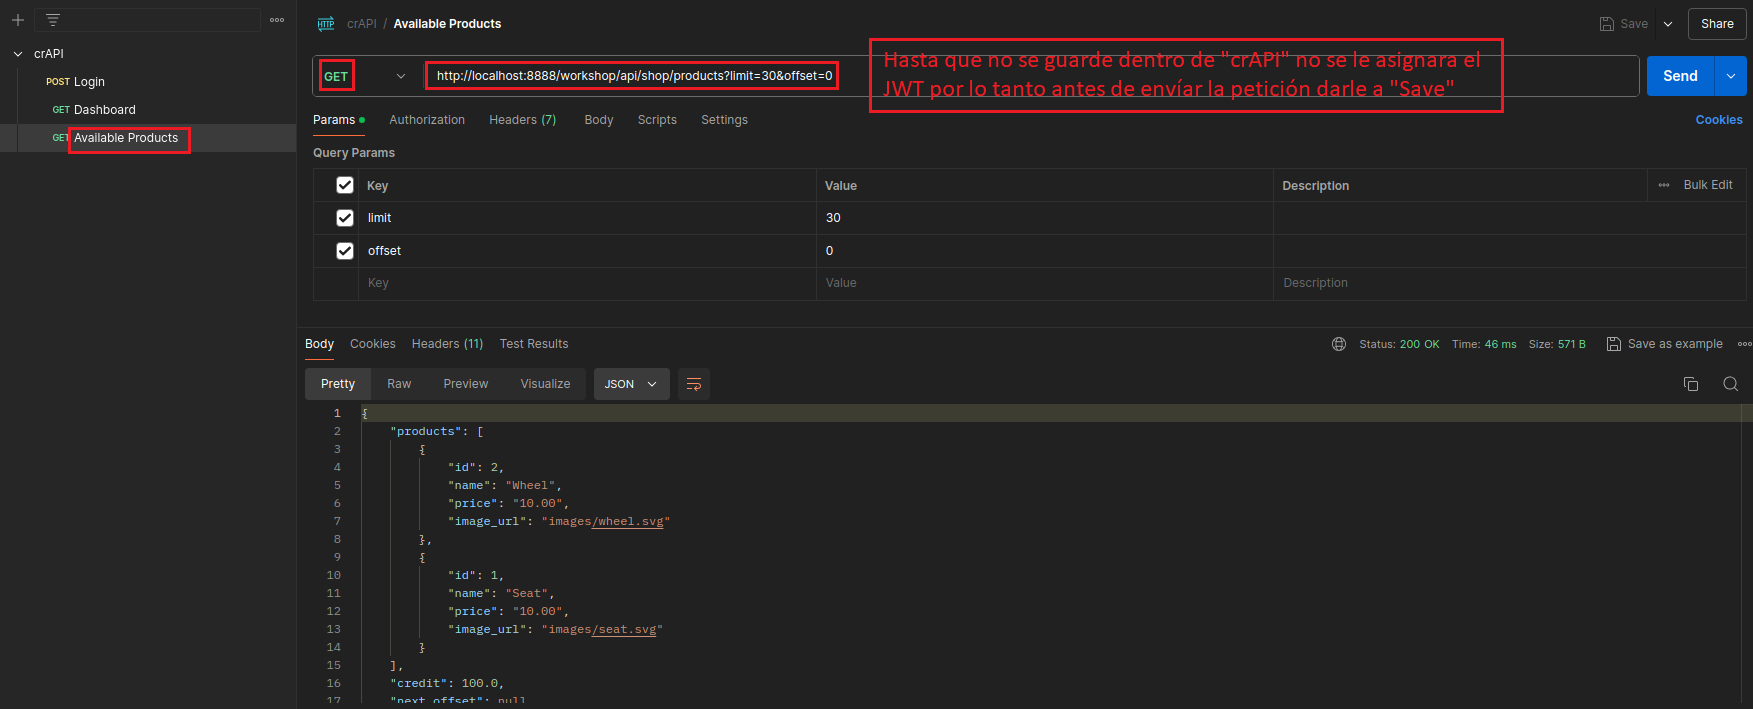The image size is (1753, 709).
Task: Toggle the select-all Key header checkbox
Action: (x=345, y=185)
